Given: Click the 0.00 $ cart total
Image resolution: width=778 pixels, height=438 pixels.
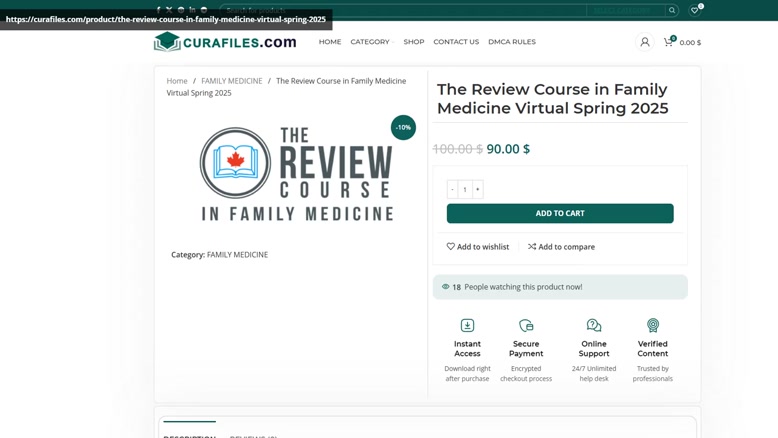Looking at the screenshot, I should click(x=690, y=43).
